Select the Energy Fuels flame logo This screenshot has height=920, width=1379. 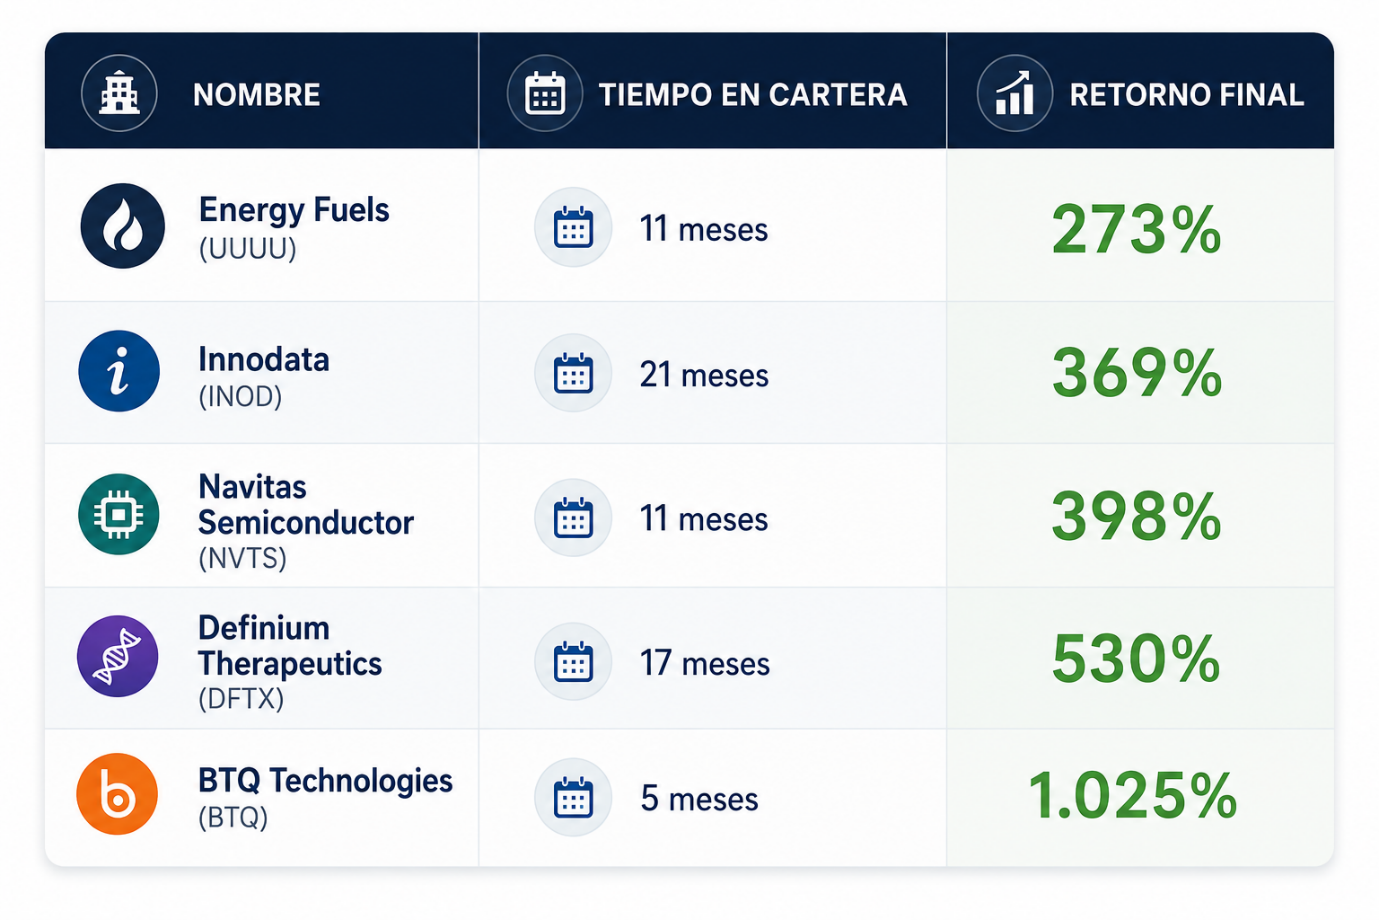coord(123,226)
